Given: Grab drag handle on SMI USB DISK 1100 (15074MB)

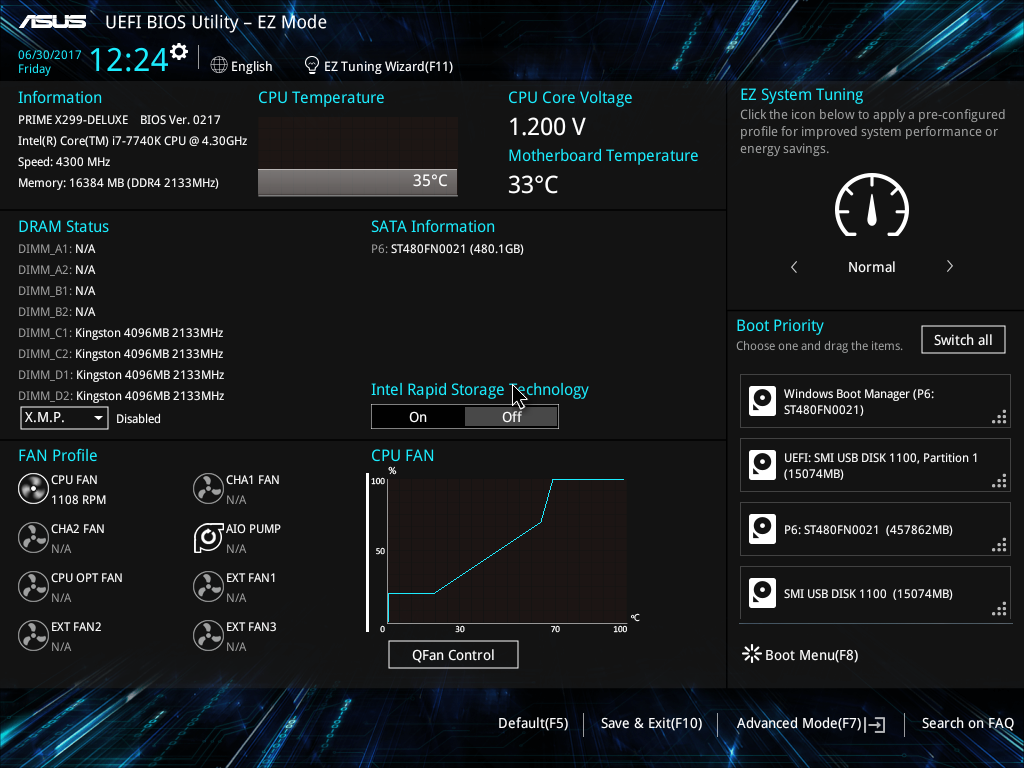Looking at the screenshot, I should tap(999, 609).
